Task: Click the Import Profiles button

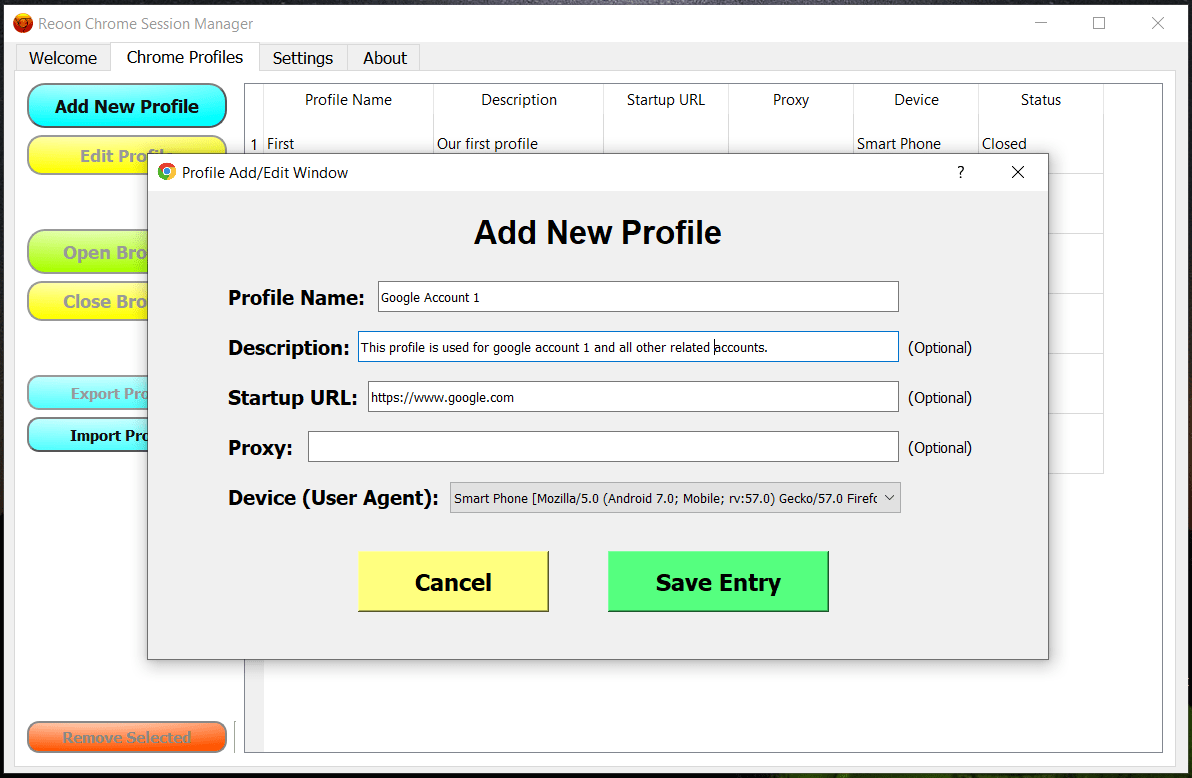Action: (x=88, y=435)
